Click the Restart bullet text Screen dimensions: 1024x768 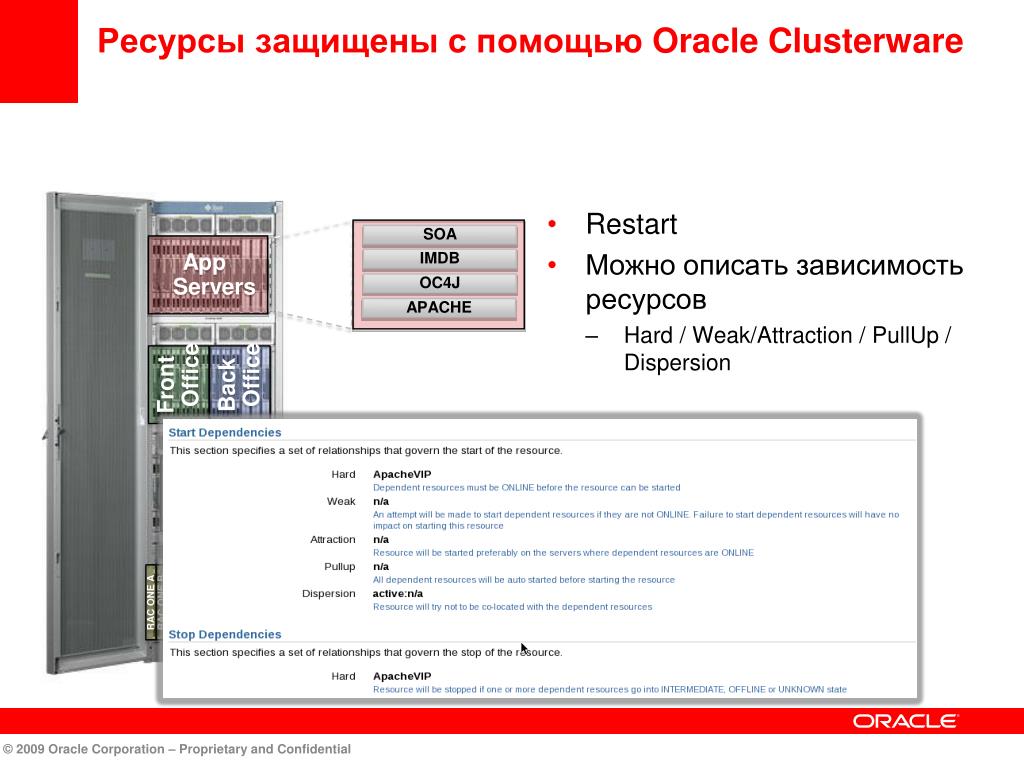pyautogui.click(x=632, y=224)
